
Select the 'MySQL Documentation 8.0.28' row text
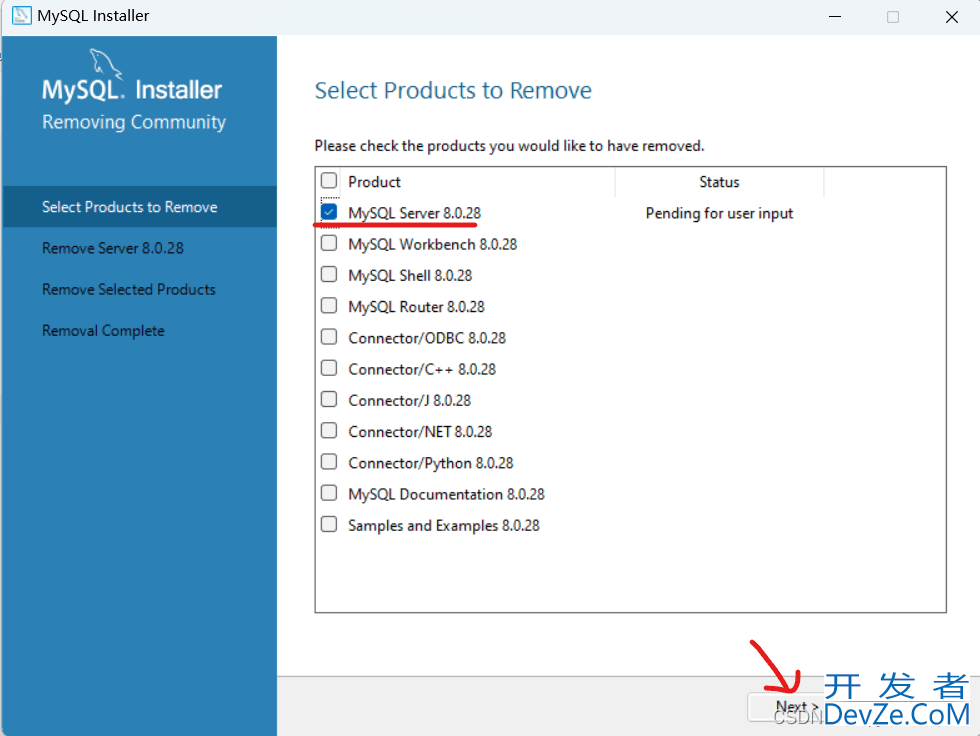coord(446,494)
